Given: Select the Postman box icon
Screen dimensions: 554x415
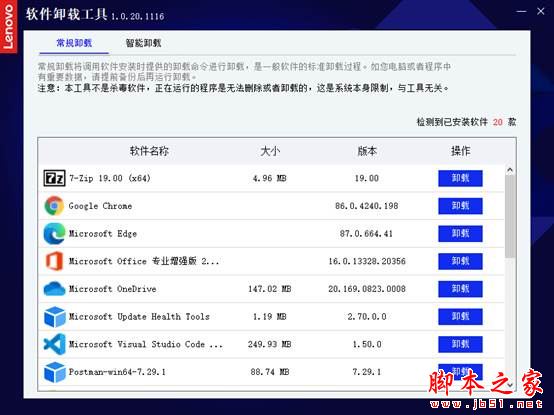Looking at the screenshot, I should coord(54,372).
